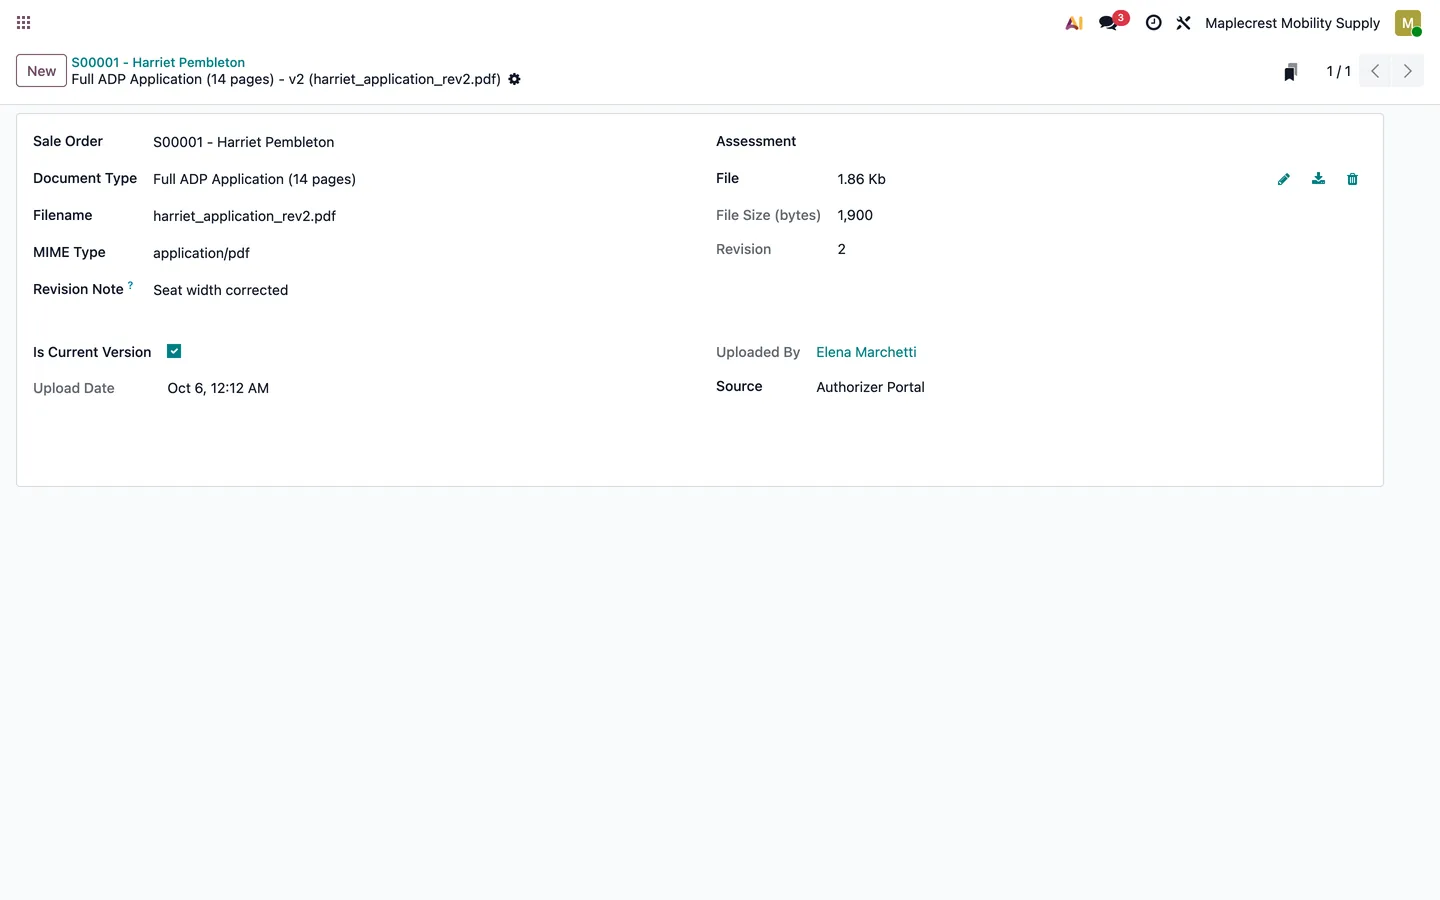
Task: Open the Elena Marchetti user link
Action: [x=866, y=352]
